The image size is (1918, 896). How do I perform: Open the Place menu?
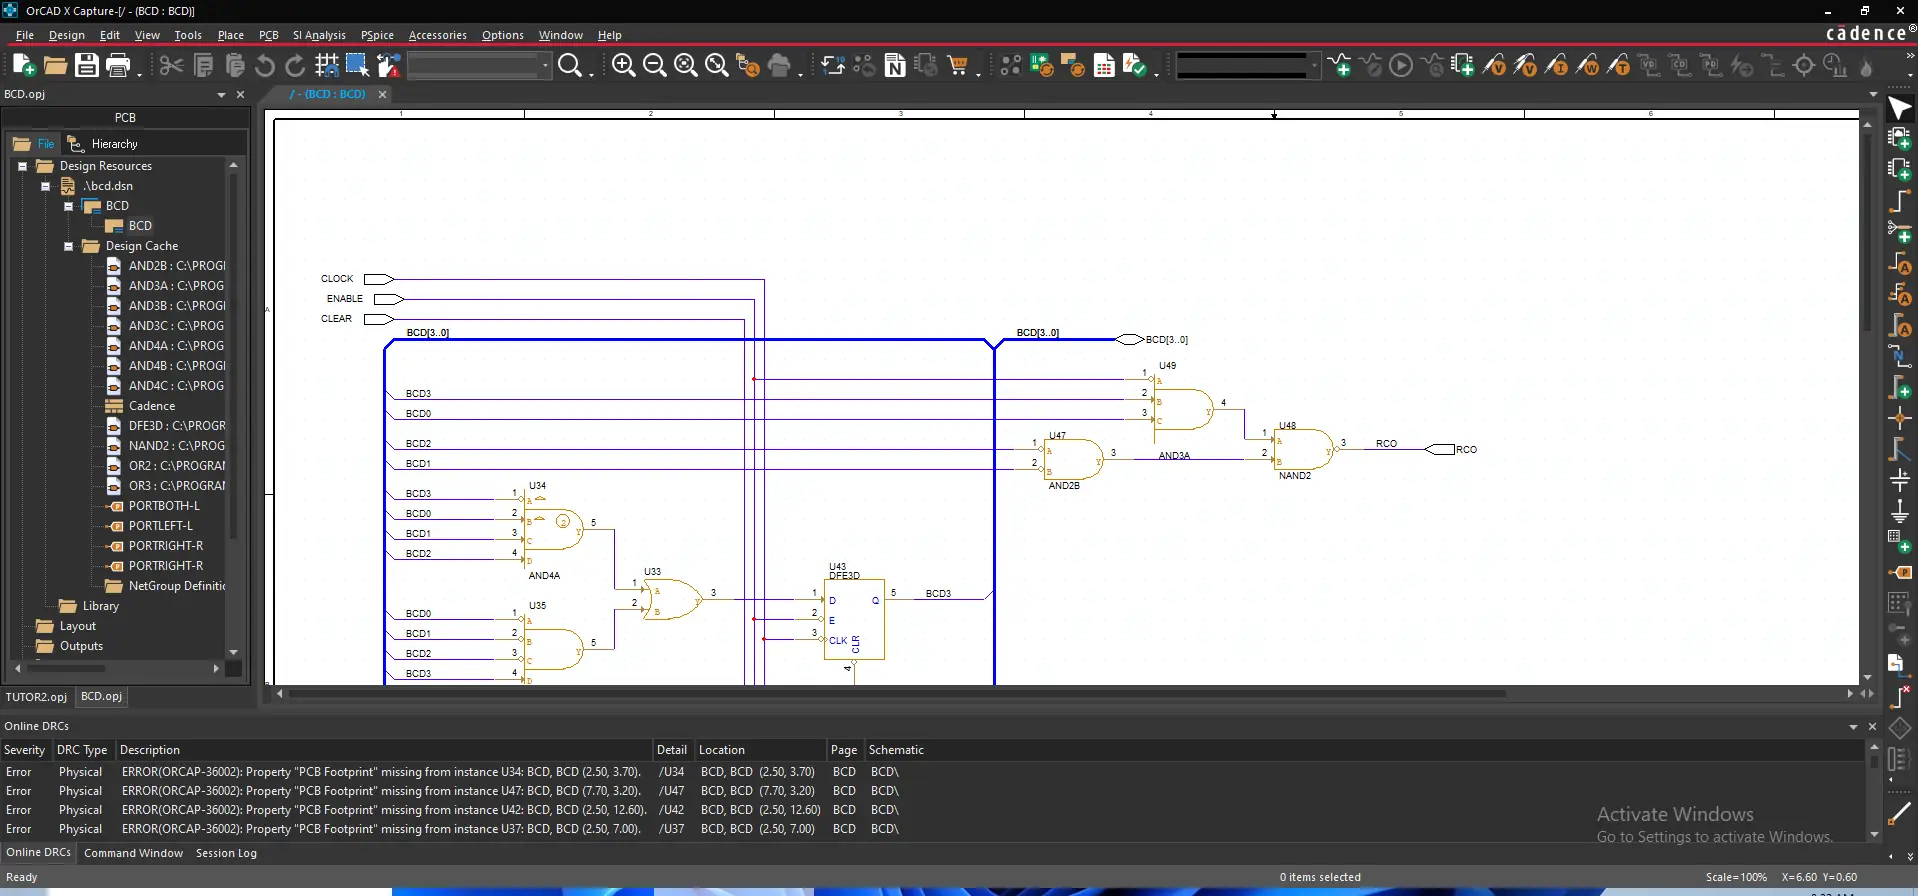(x=230, y=35)
